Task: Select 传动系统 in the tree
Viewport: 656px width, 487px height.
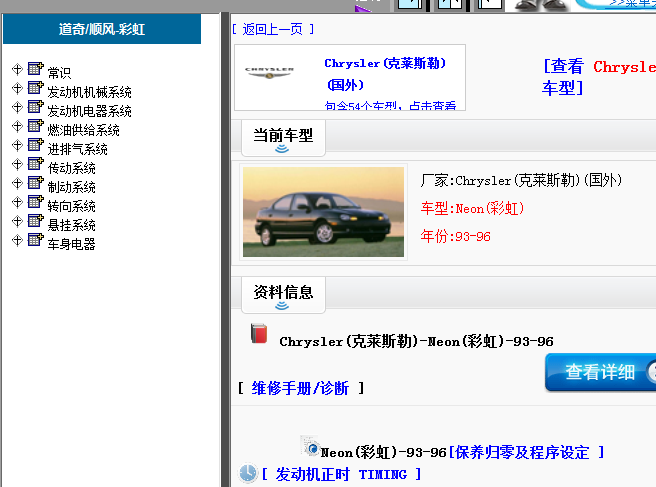Action: click(72, 168)
